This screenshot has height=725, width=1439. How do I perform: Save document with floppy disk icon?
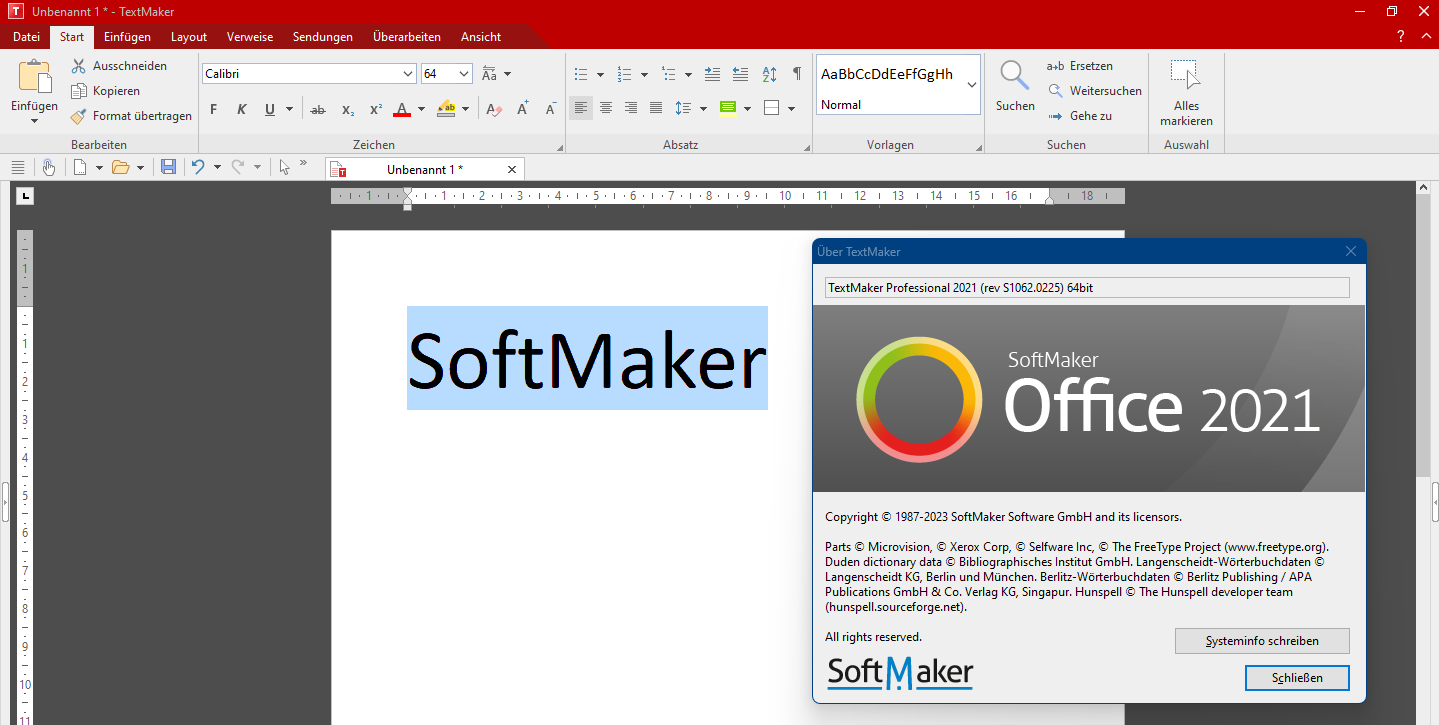(x=168, y=167)
